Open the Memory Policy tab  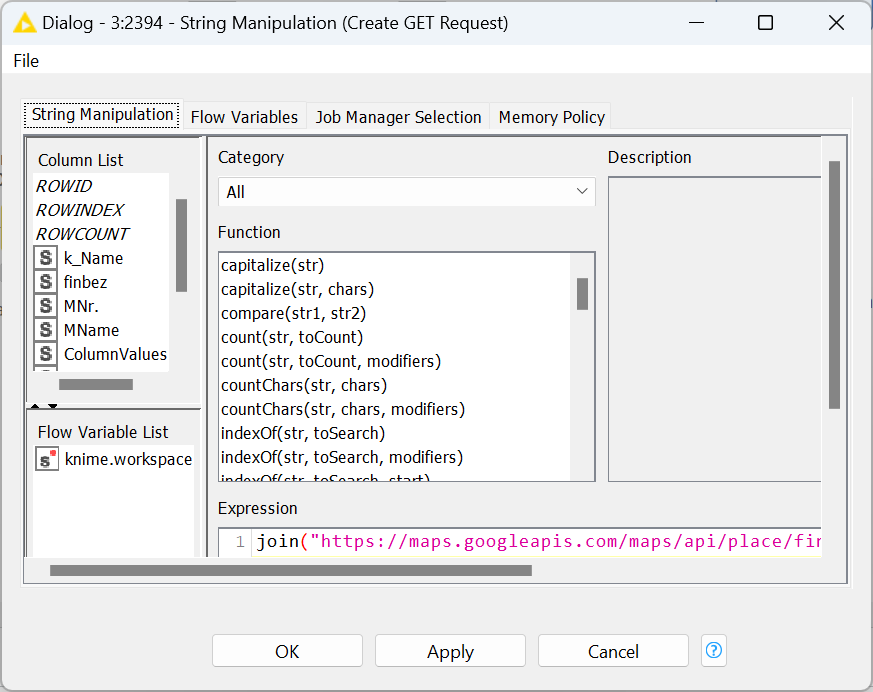click(x=551, y=117)
